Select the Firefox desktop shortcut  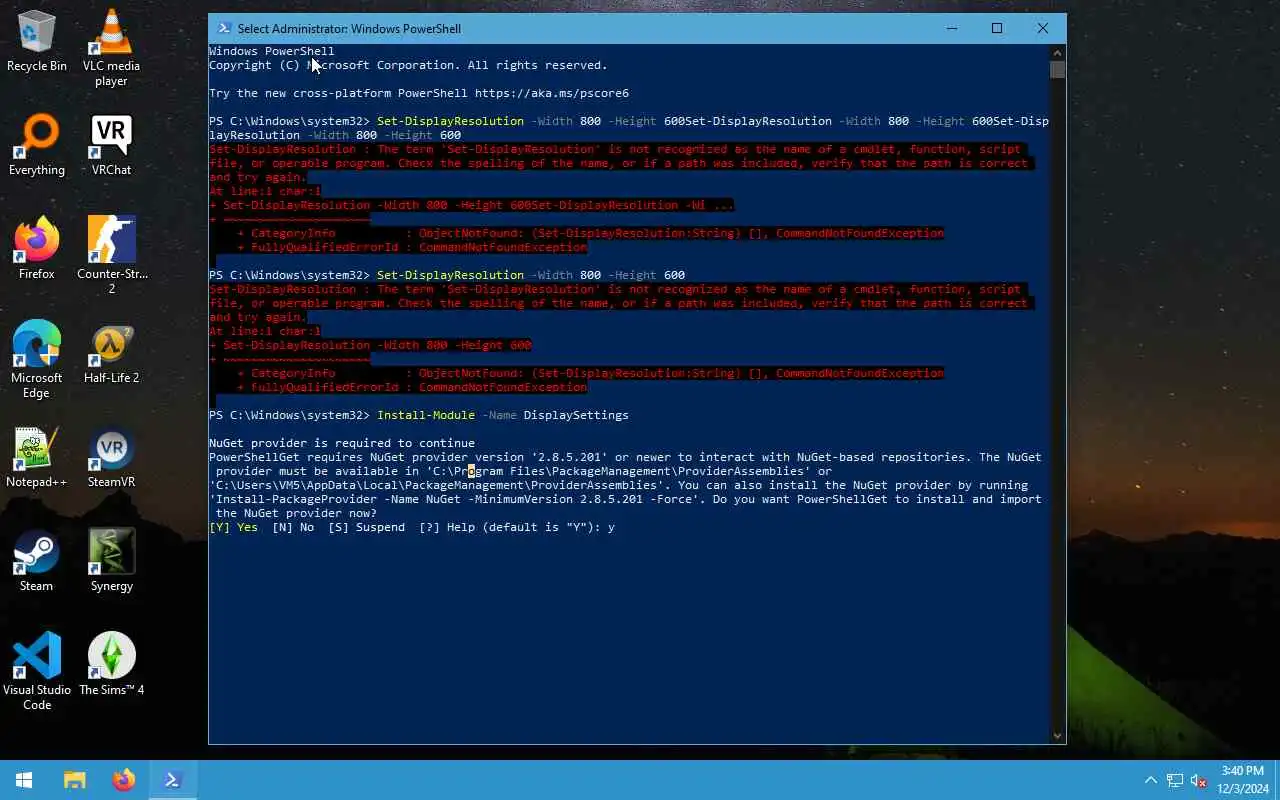[x=37, y=250]
